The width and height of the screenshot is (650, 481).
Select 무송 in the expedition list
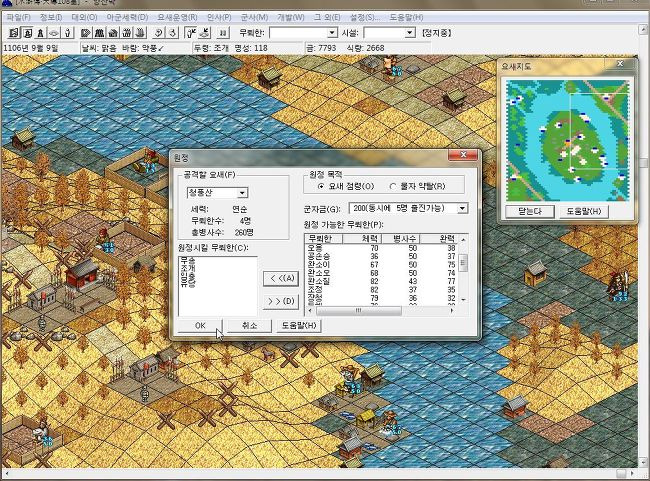click(x=187, y=261)
